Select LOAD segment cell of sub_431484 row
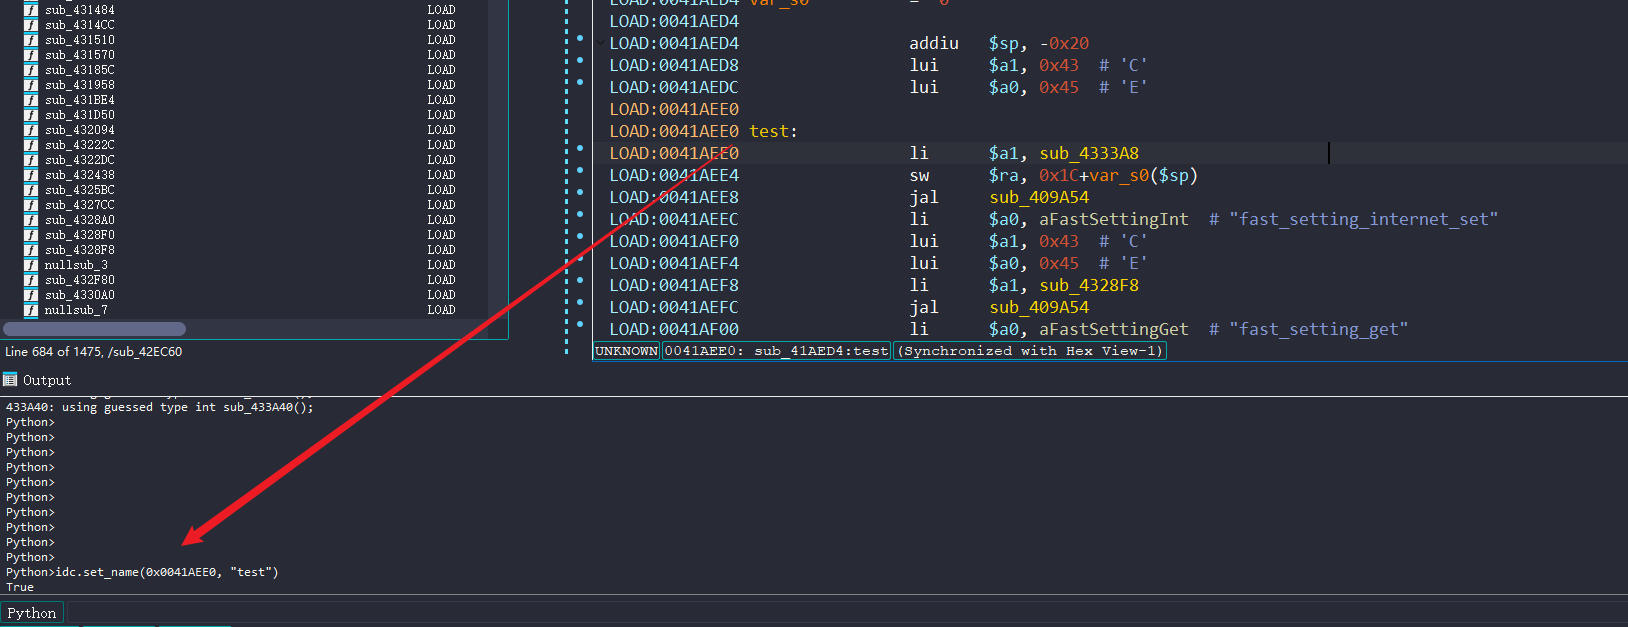Image resolution: width=1628 pixels, height=627 pixels. 441,10
